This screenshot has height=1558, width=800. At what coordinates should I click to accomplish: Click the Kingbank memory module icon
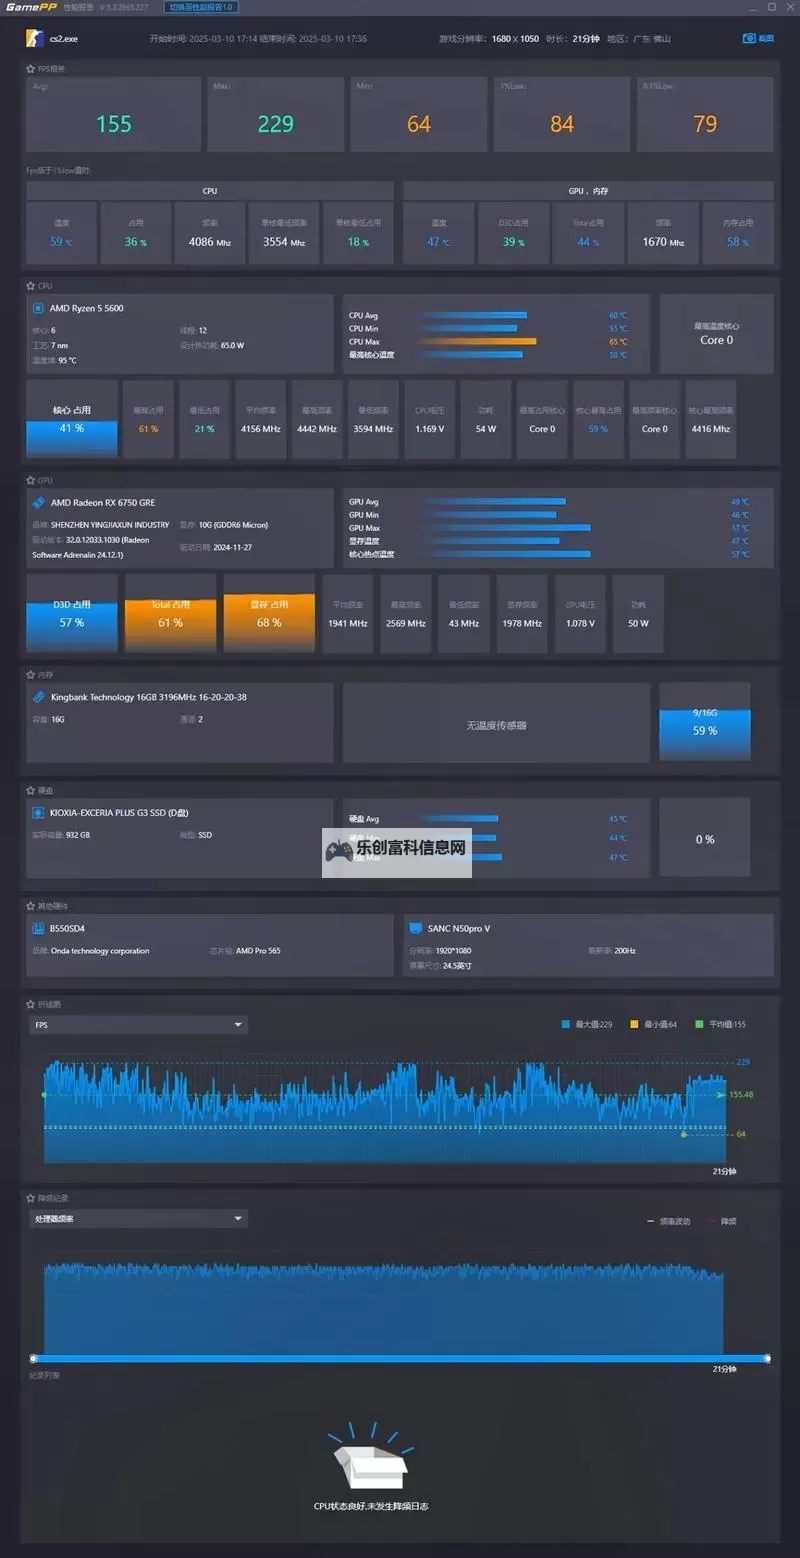pos(38,697)
